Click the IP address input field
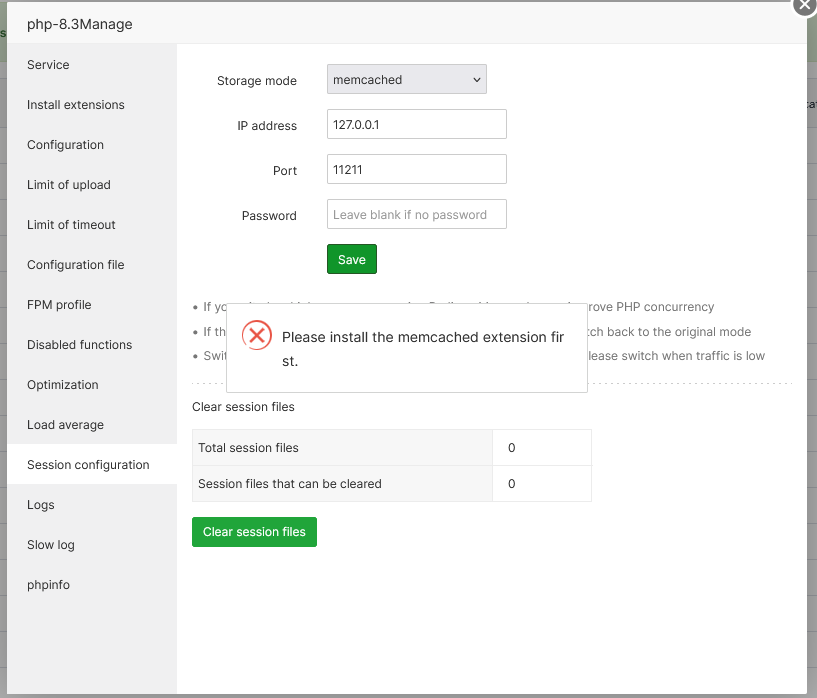The width and height of the screenshot is (817, 698). [x=416, y=125]
